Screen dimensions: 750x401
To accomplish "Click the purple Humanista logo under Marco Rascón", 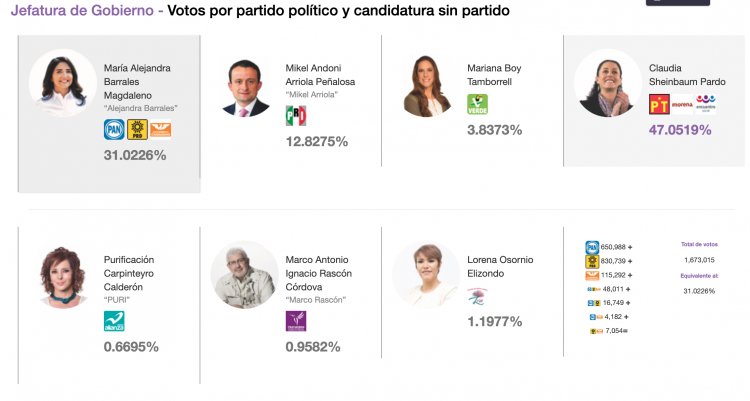I will tap(296, 321).
